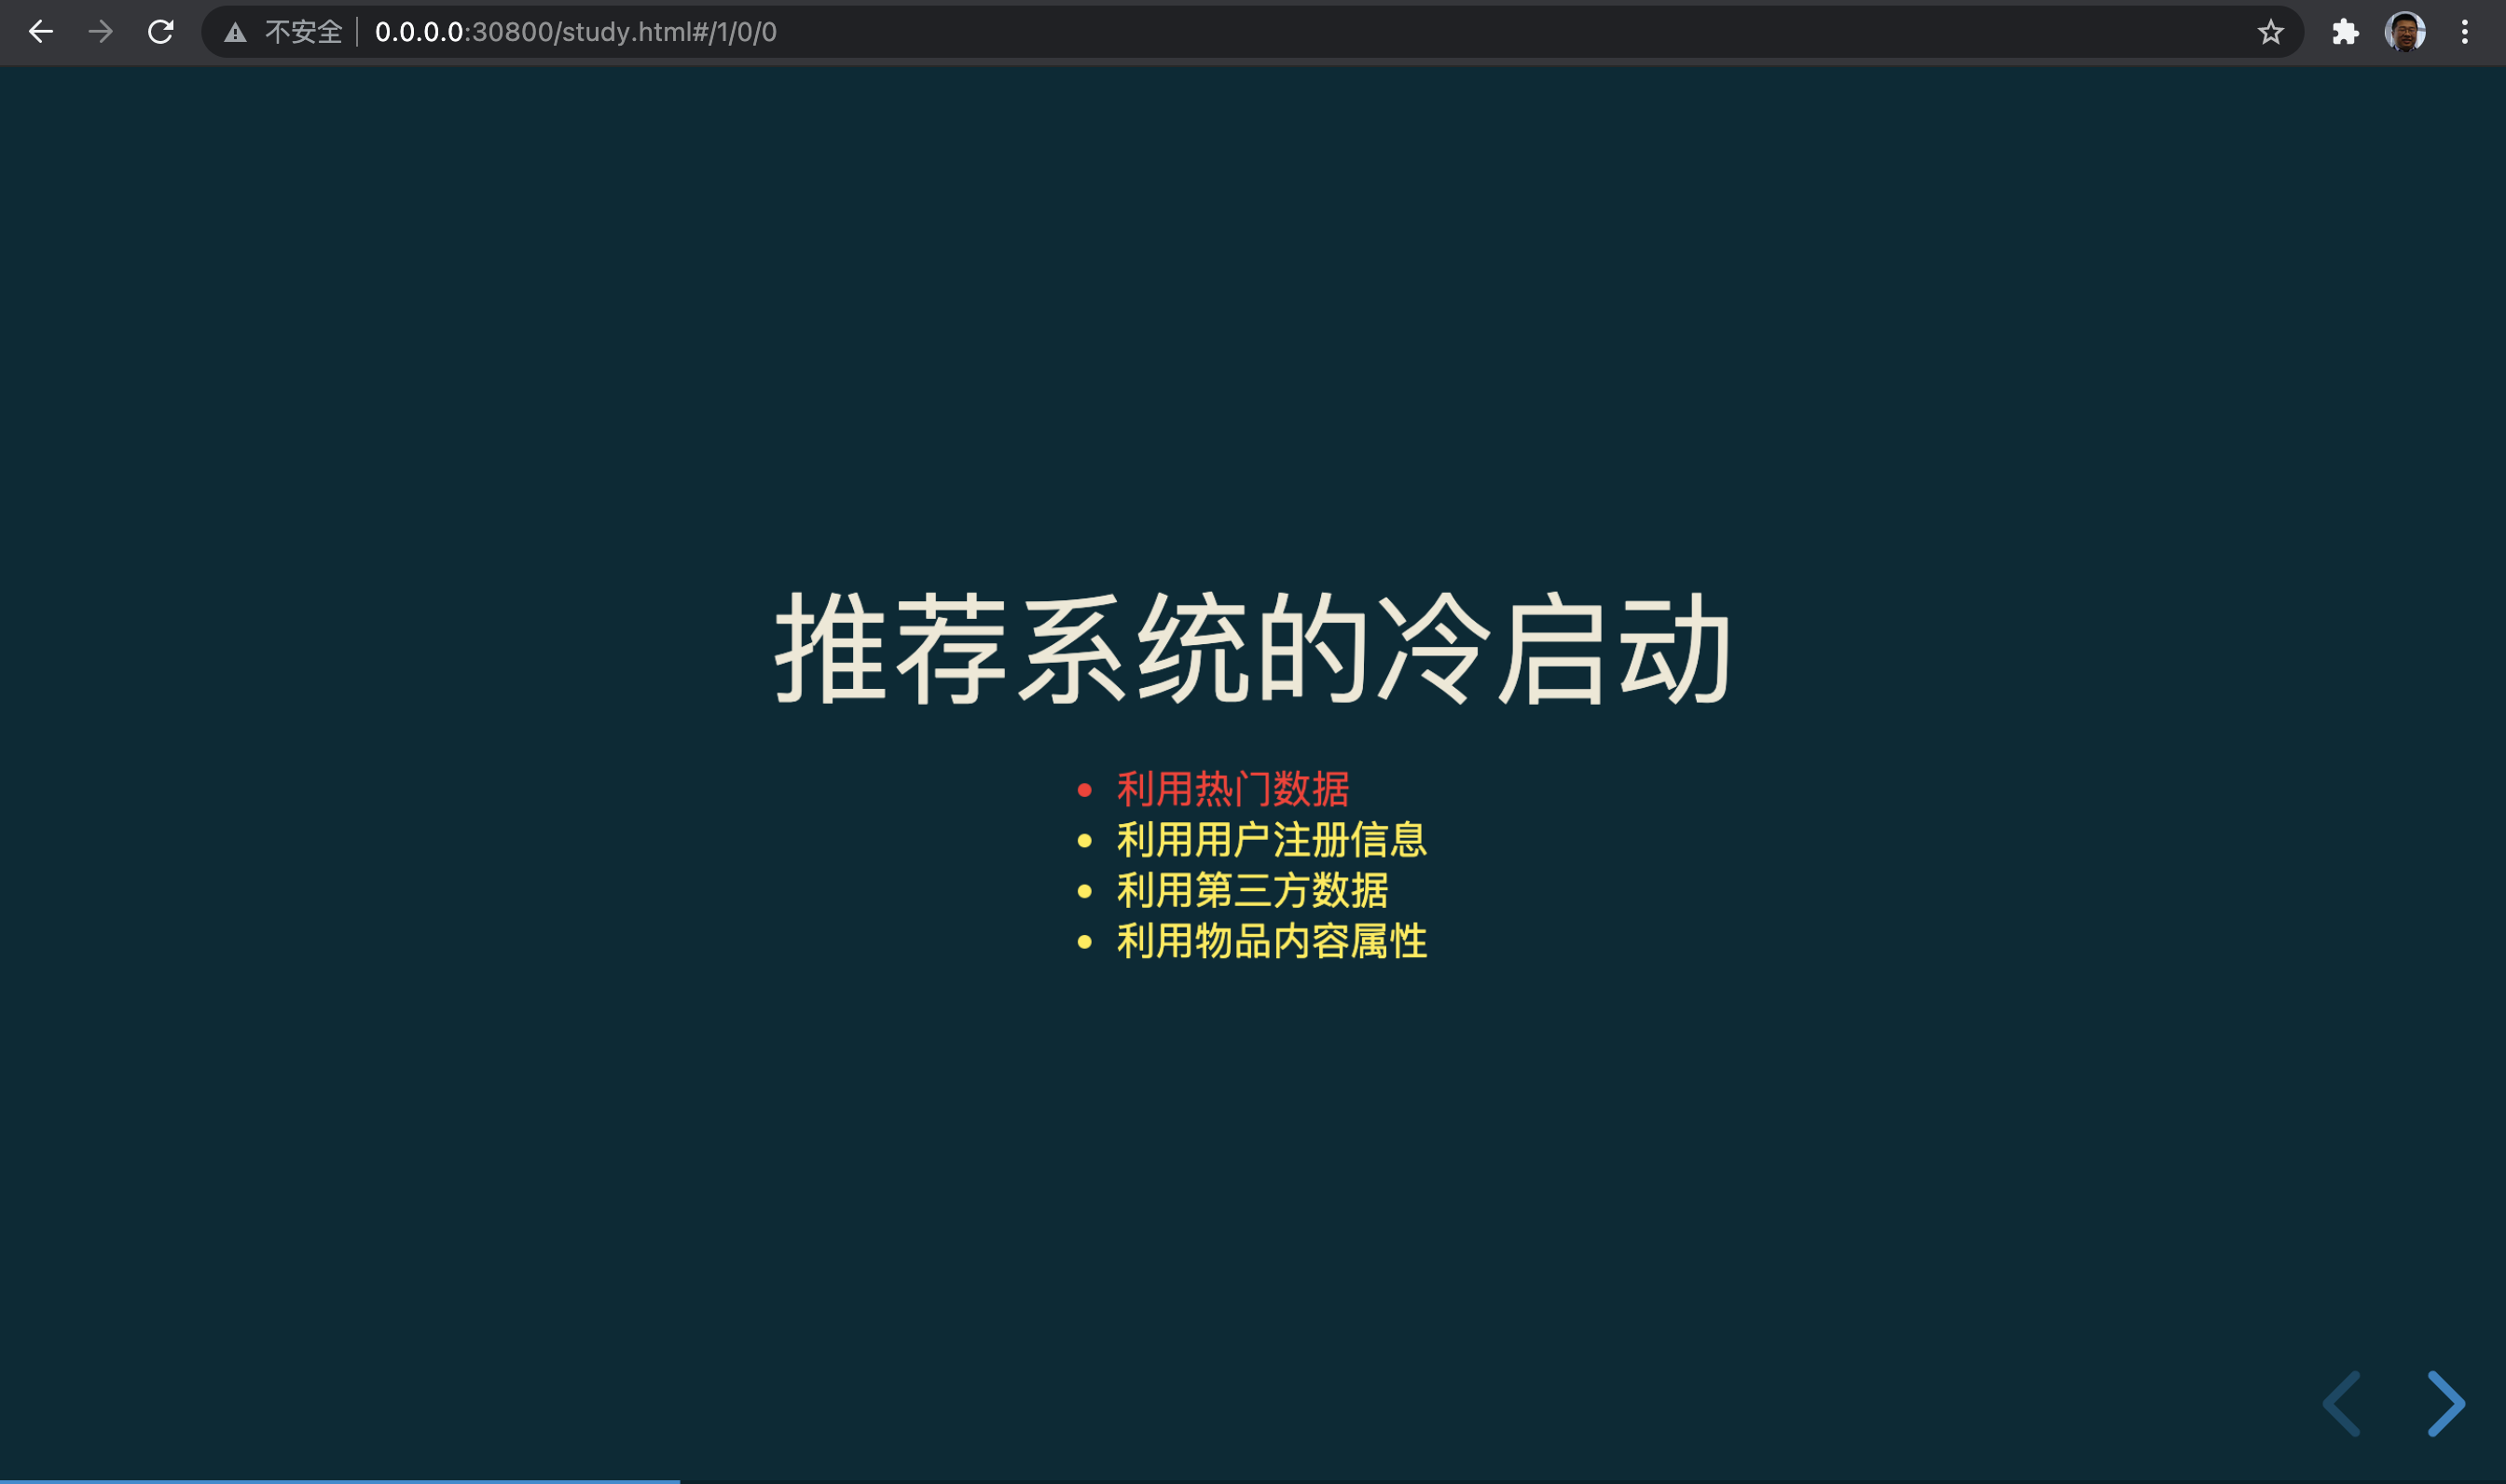Click bullet 利用物品内容属性
Viewport: 2506px width, 1484px height.
[x=1271, y=941]
